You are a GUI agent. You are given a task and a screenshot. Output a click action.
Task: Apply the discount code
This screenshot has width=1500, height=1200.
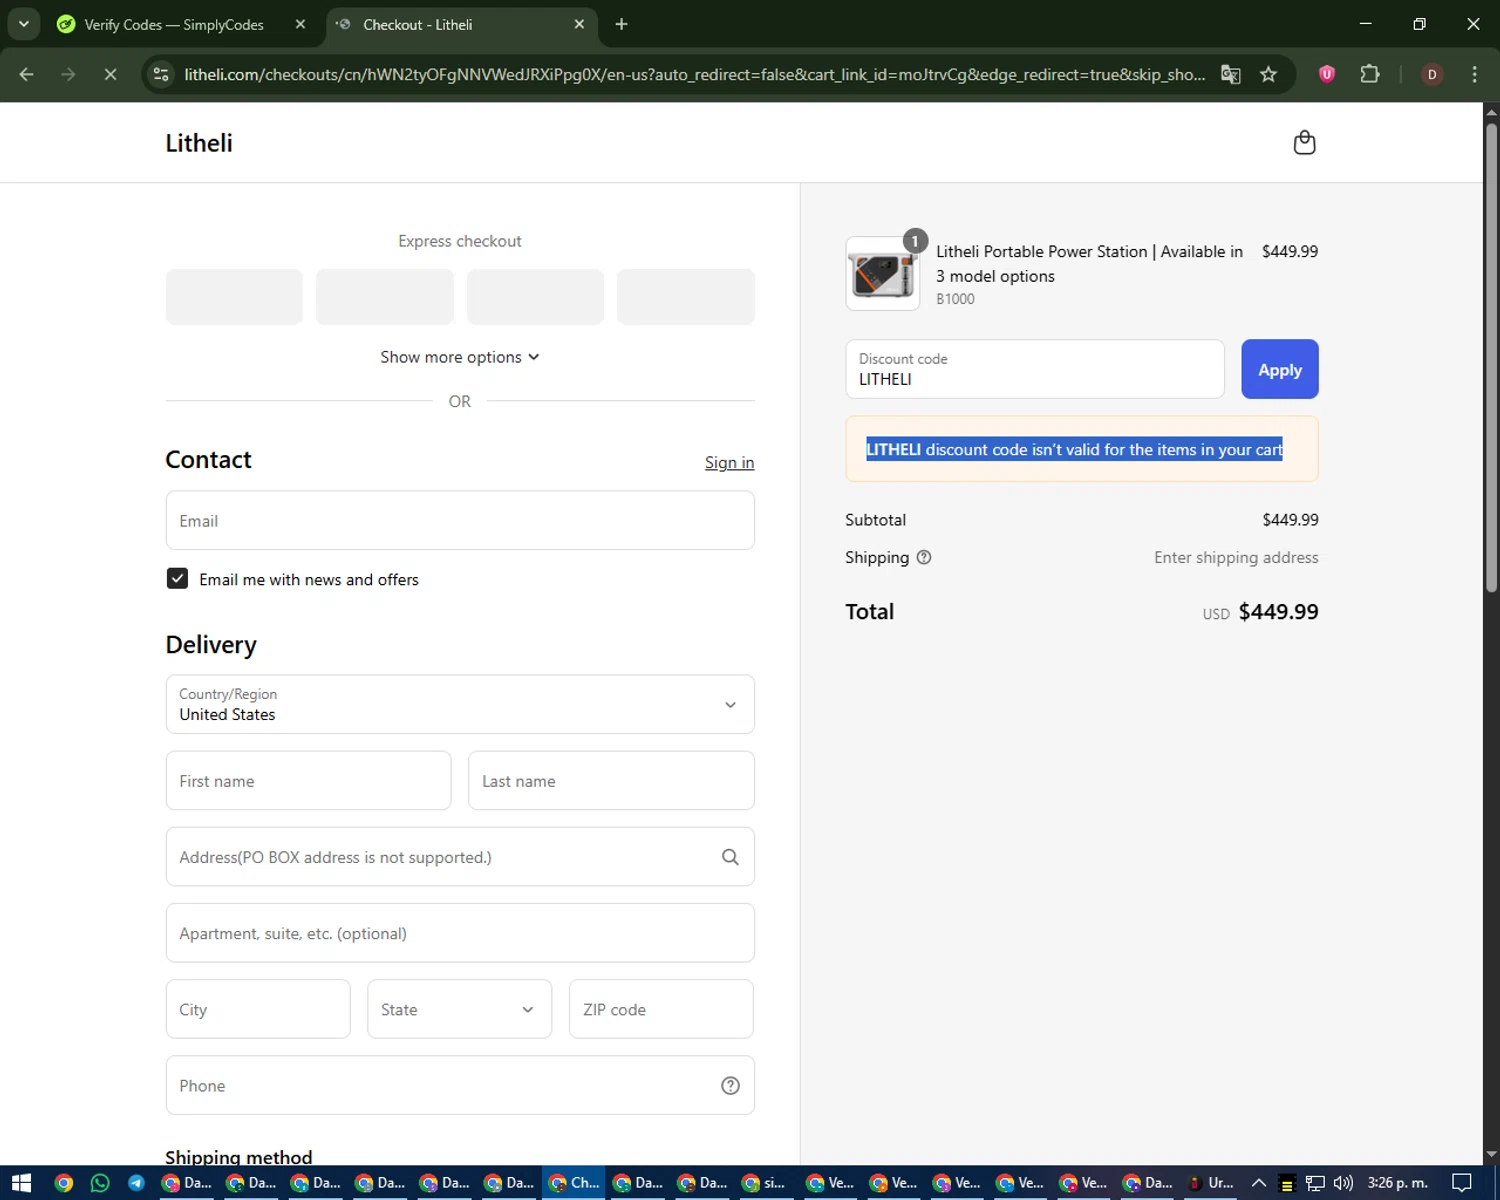click(x=1280, y=369)
